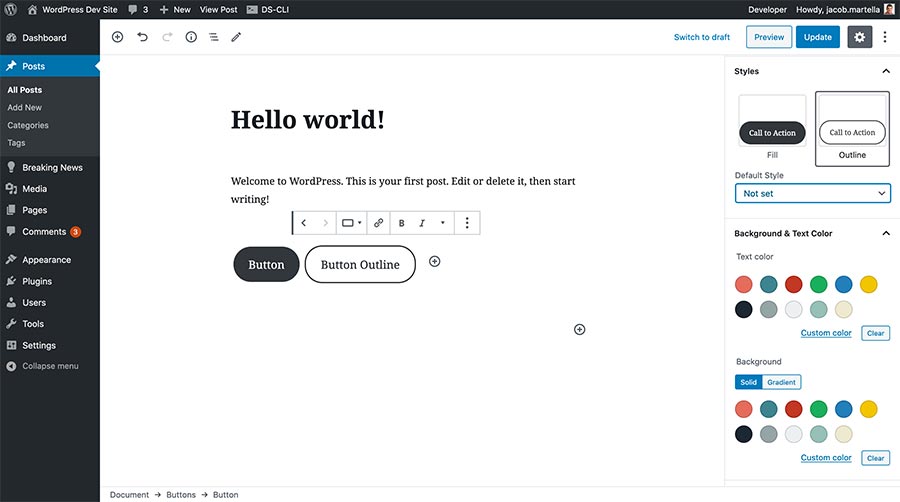
Task: Pick yellow text color swatch
Action: [x=868, y=284]
